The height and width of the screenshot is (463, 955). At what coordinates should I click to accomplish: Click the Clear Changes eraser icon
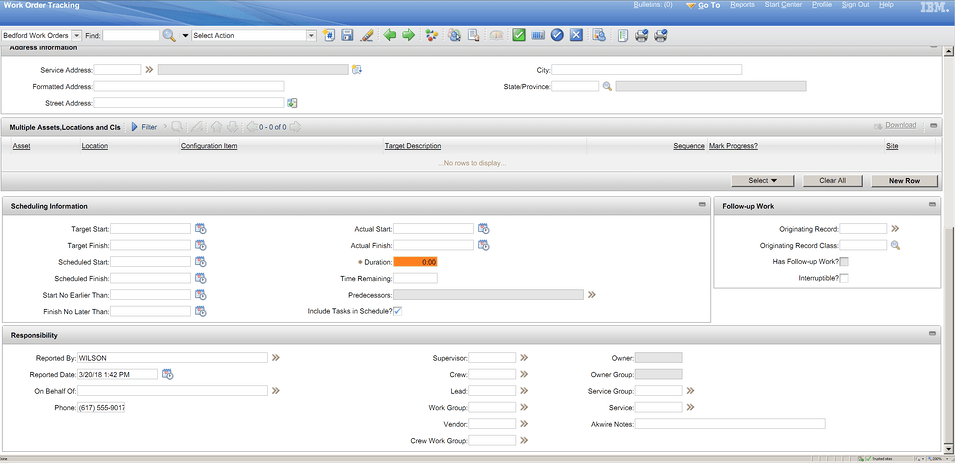(x=366, y=35)
